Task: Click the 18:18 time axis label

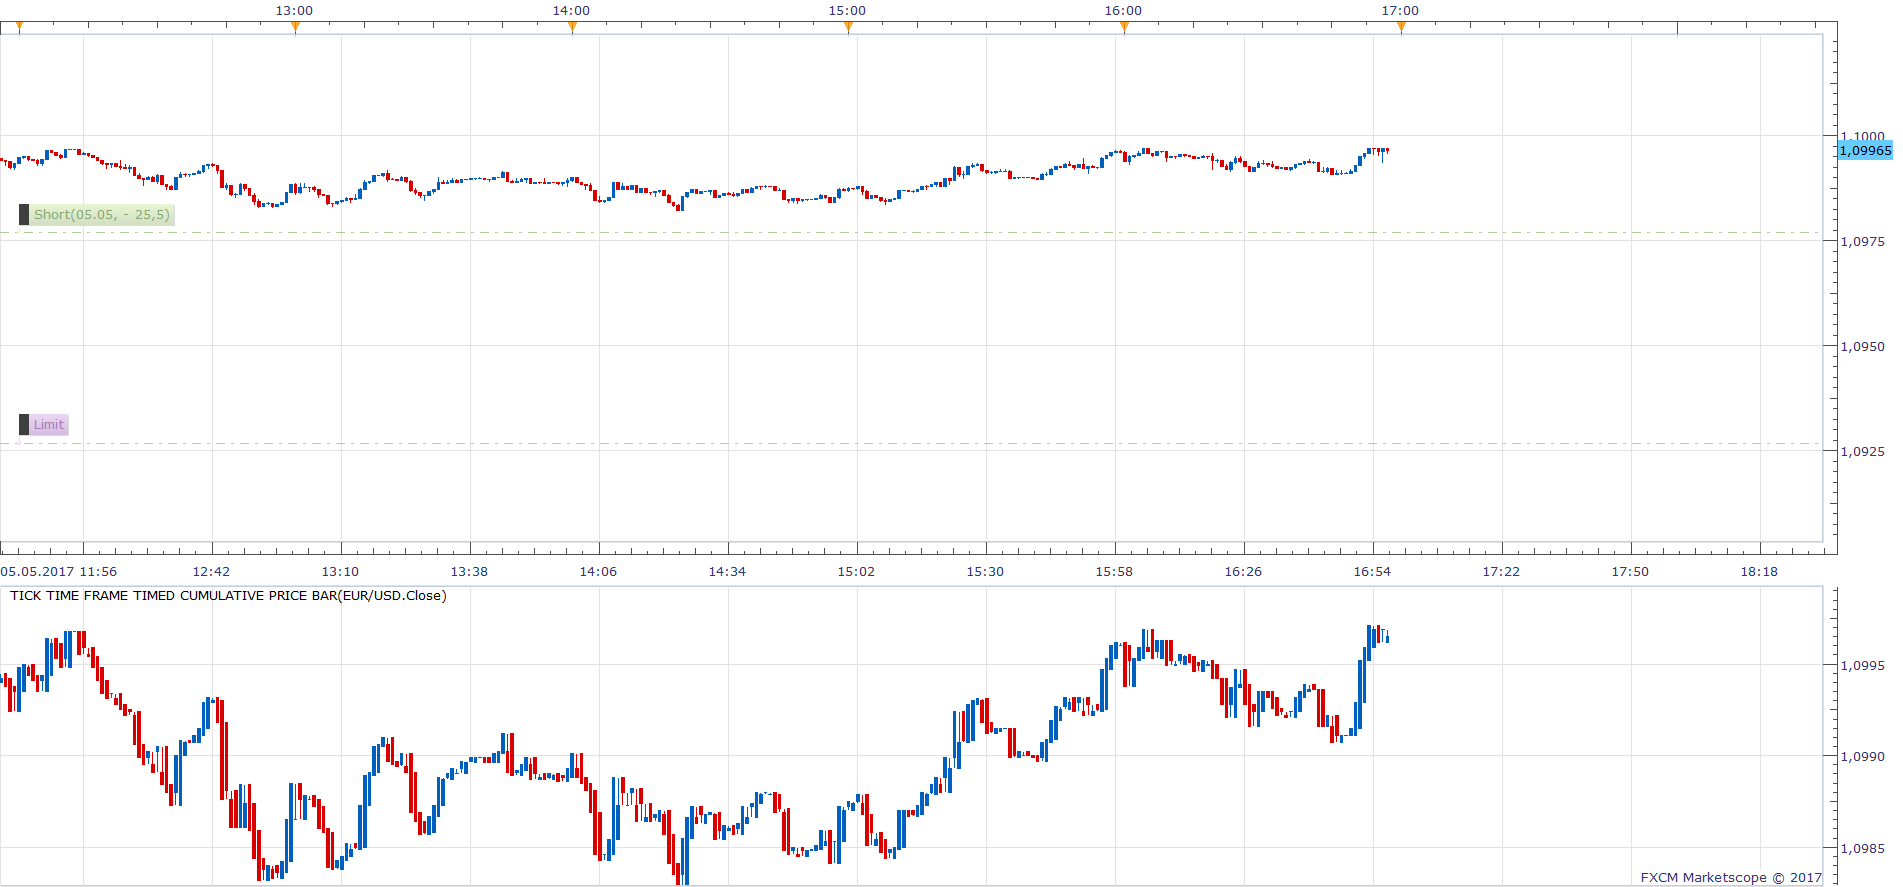Action: coord(1759,572)
